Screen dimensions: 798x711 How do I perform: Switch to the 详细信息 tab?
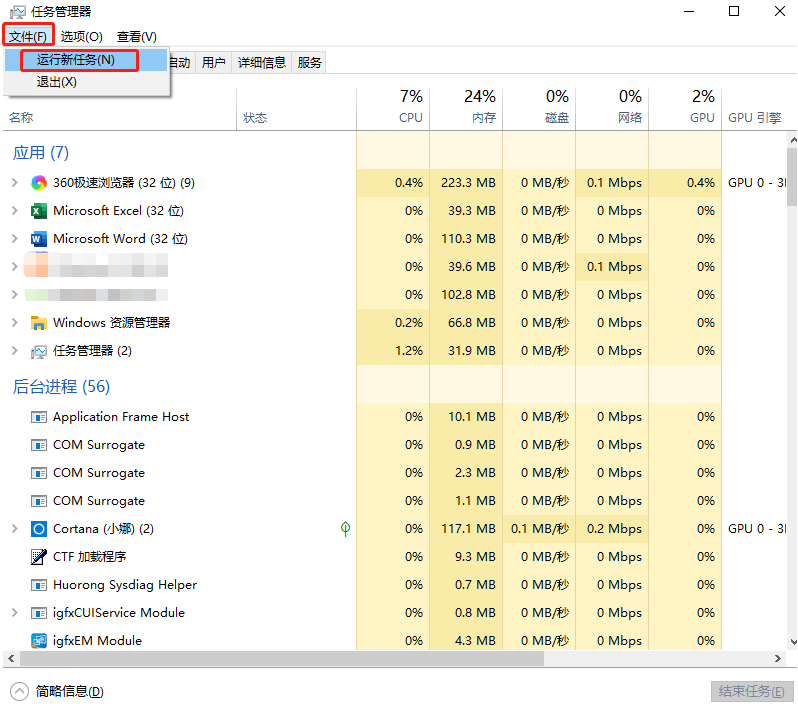[261, 62]
